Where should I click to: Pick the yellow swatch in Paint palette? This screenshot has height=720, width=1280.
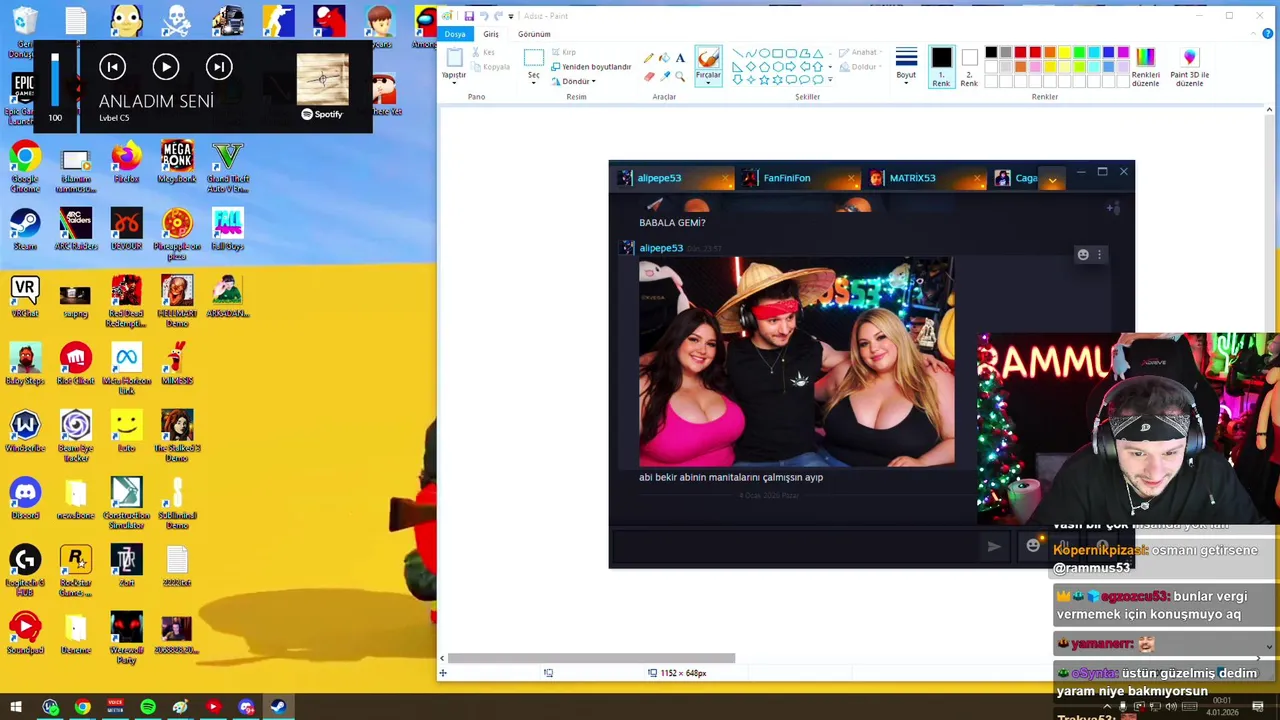(1064, 53)
